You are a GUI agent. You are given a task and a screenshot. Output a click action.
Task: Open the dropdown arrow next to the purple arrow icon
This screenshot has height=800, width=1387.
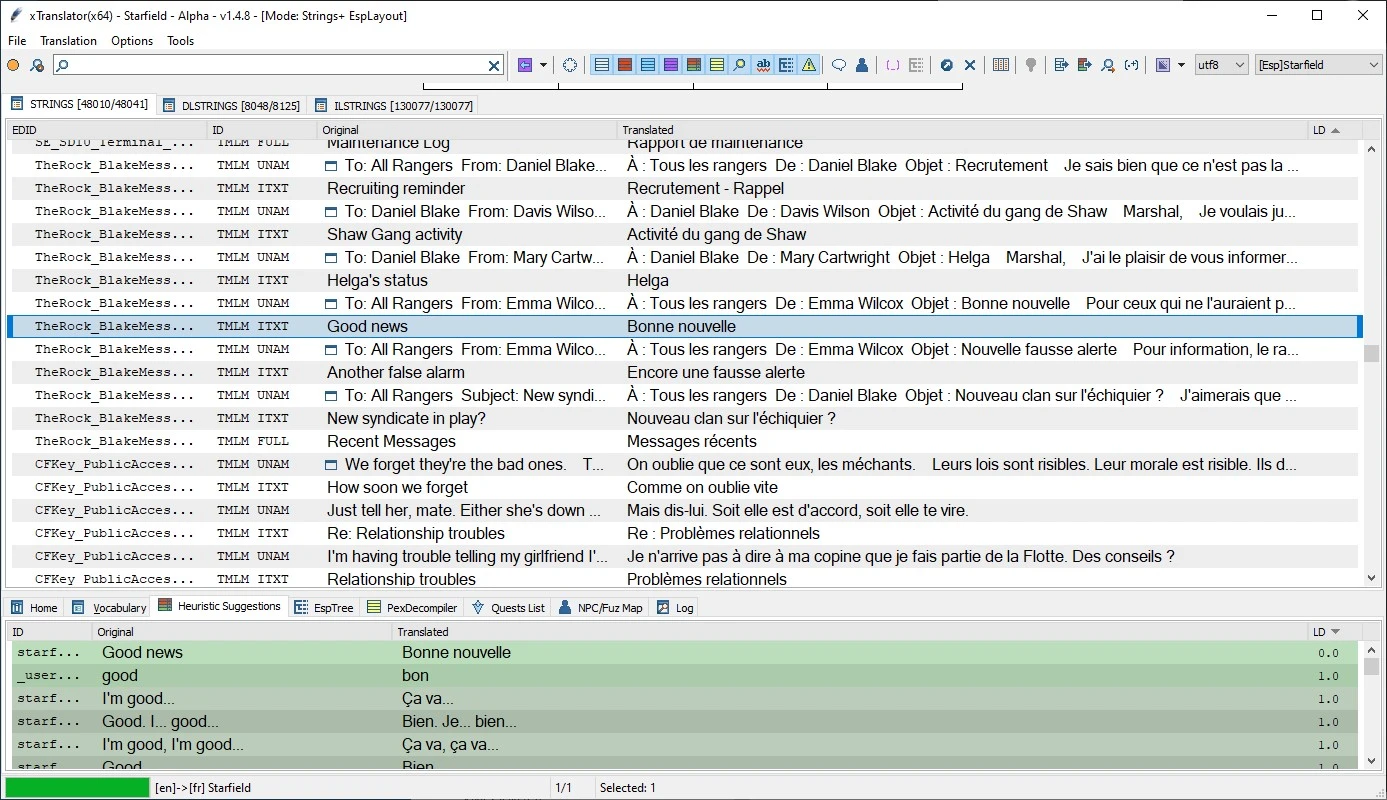click(x=543, y=65)
